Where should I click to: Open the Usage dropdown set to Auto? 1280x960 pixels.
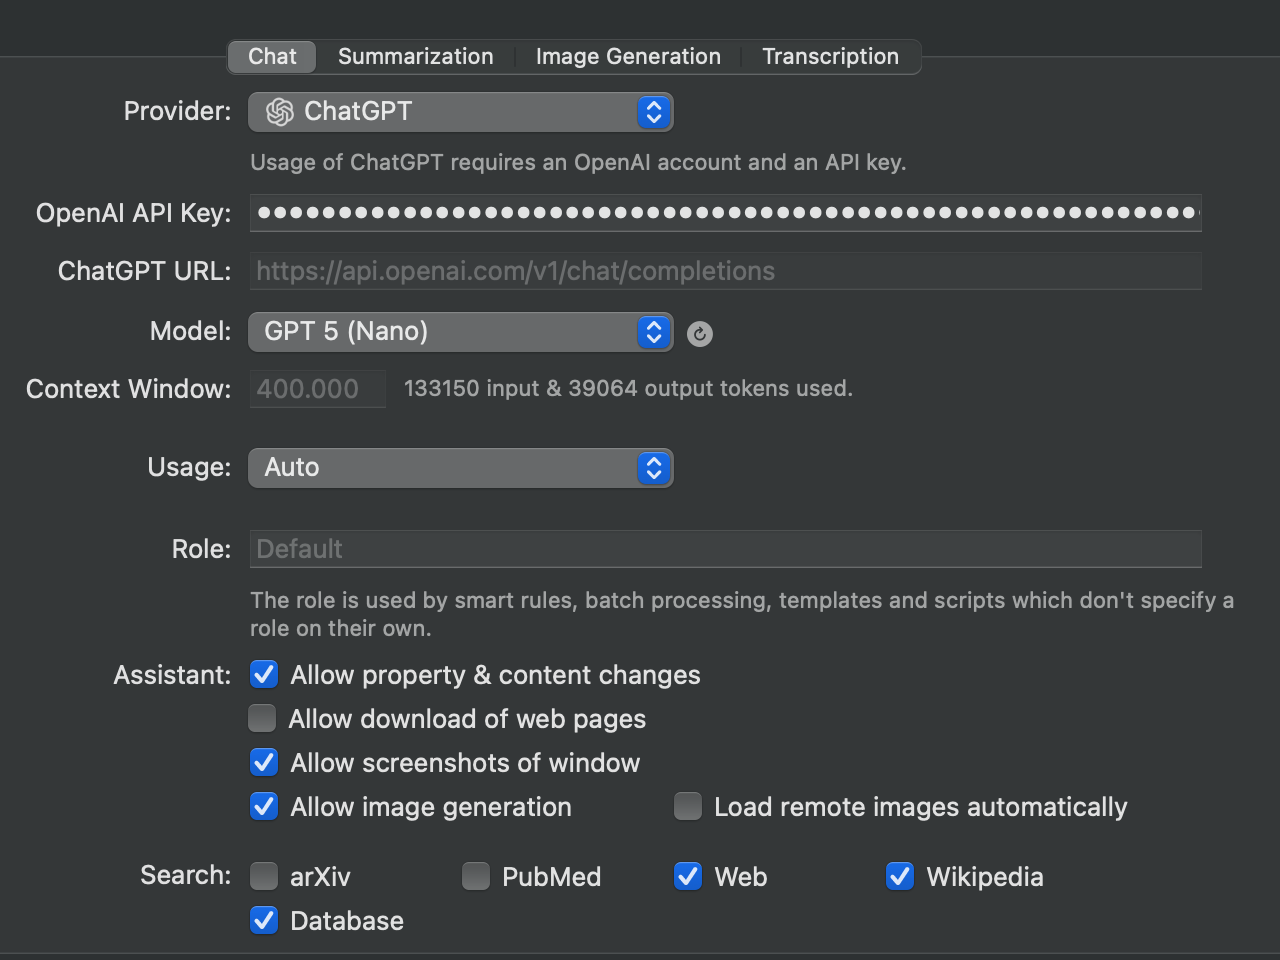click(x=460, y=468)
